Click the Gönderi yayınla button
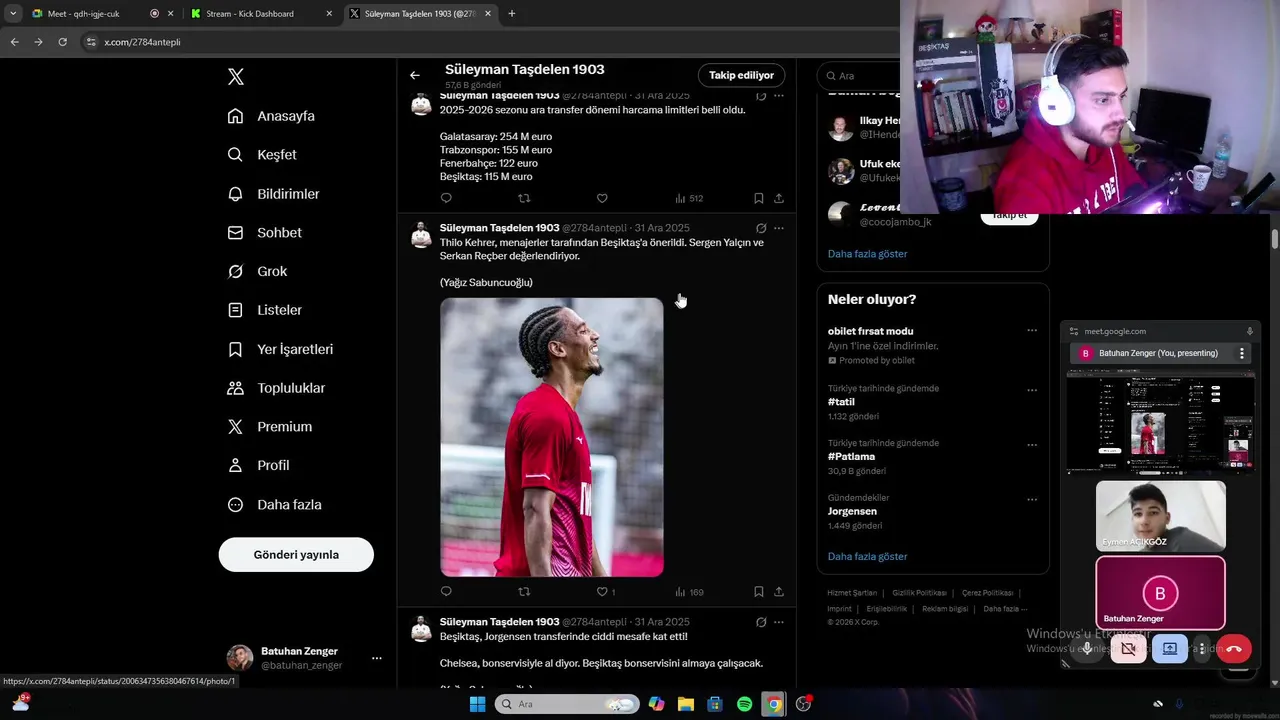Image resolution: width=1280 pixels, height=720 pixels. tap(296, 555)
